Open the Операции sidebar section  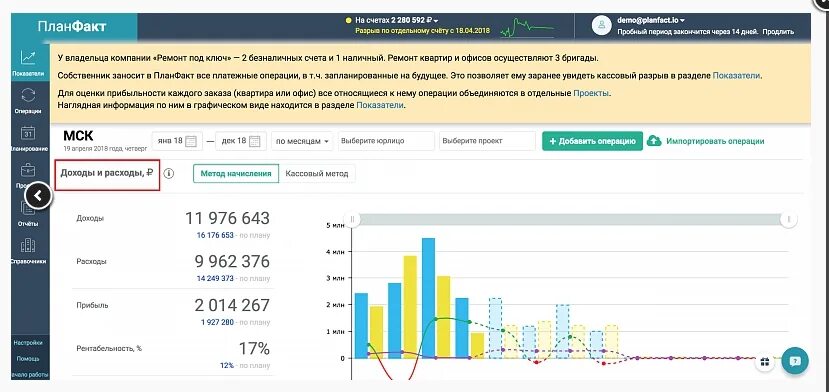[x=29, y=102]
